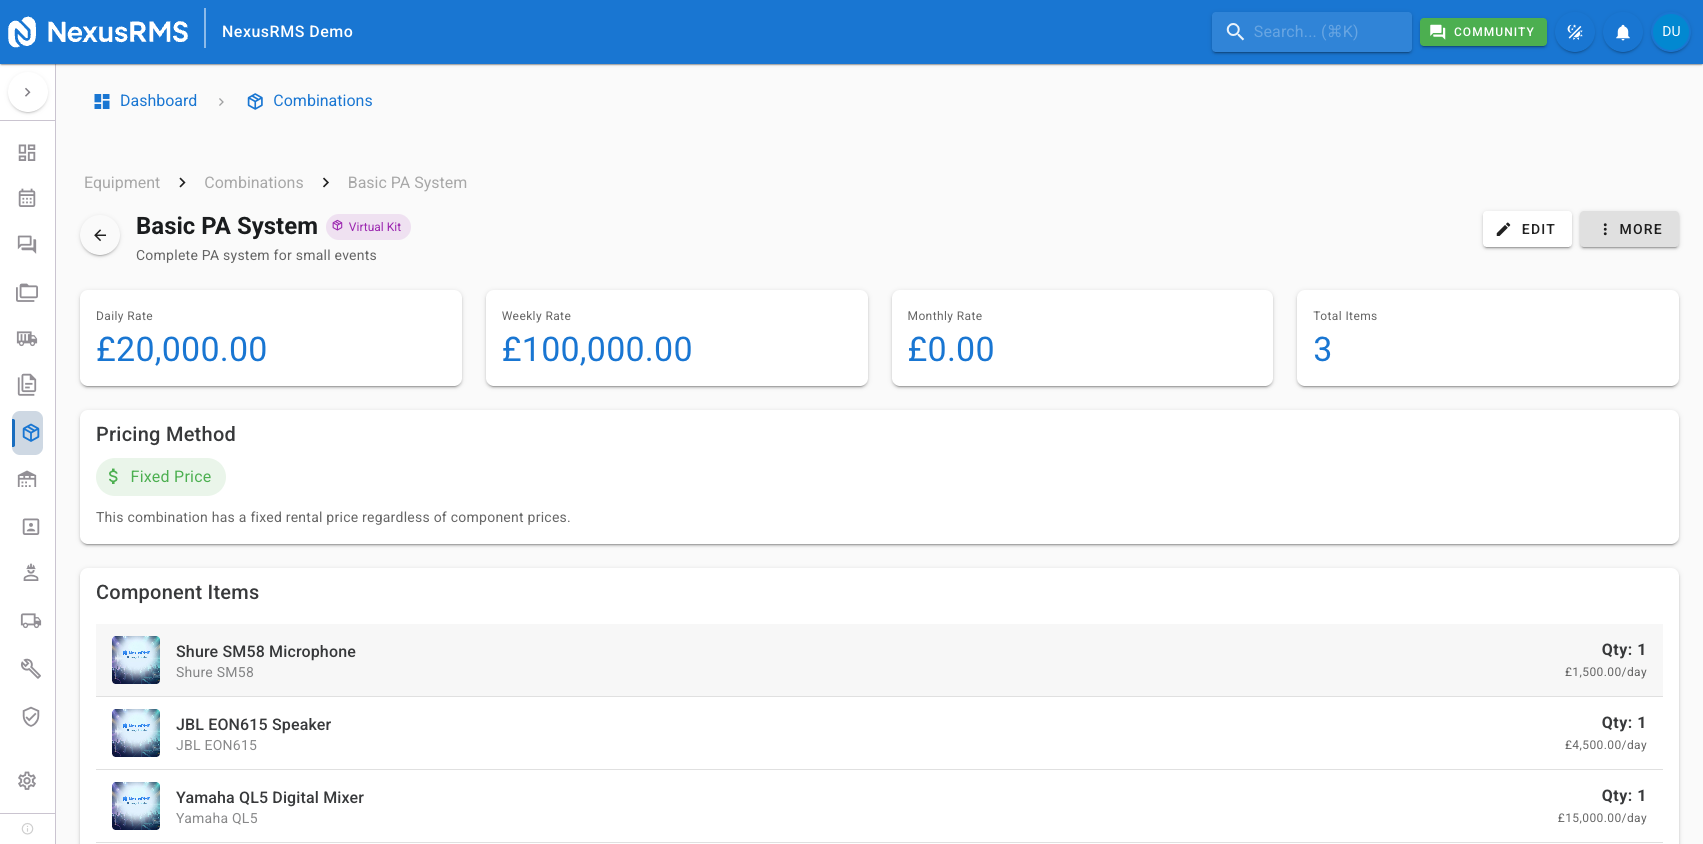
Task: Click the Daily Rate £20,000.00 value
Action: click(x=181, y=349)
